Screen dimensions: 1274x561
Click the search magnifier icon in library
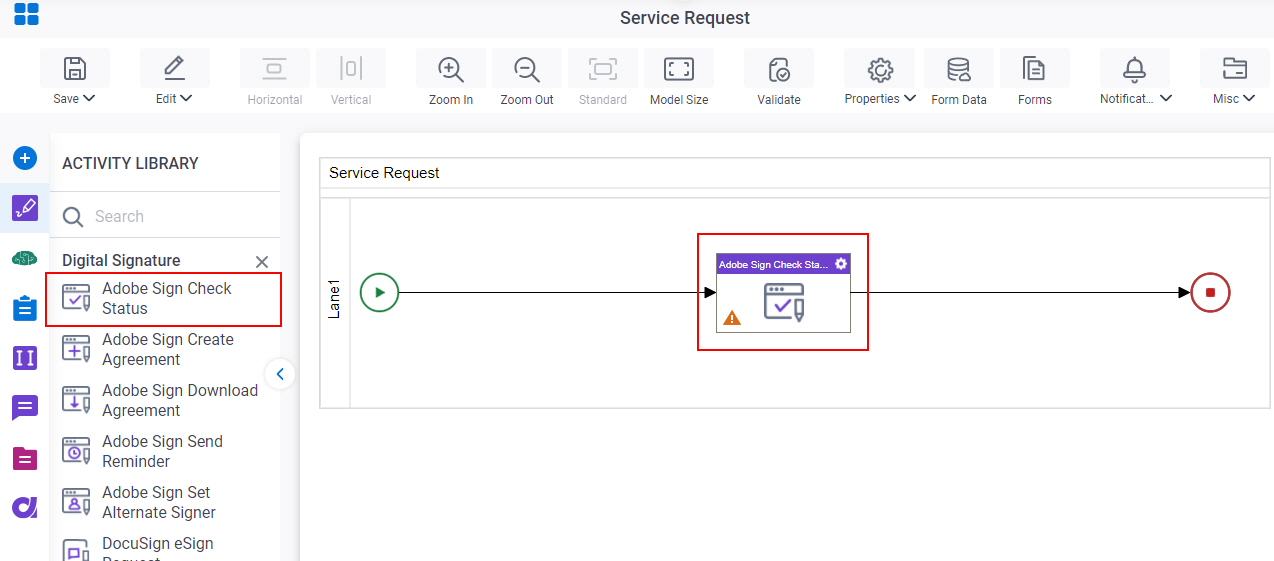point(73,217)
